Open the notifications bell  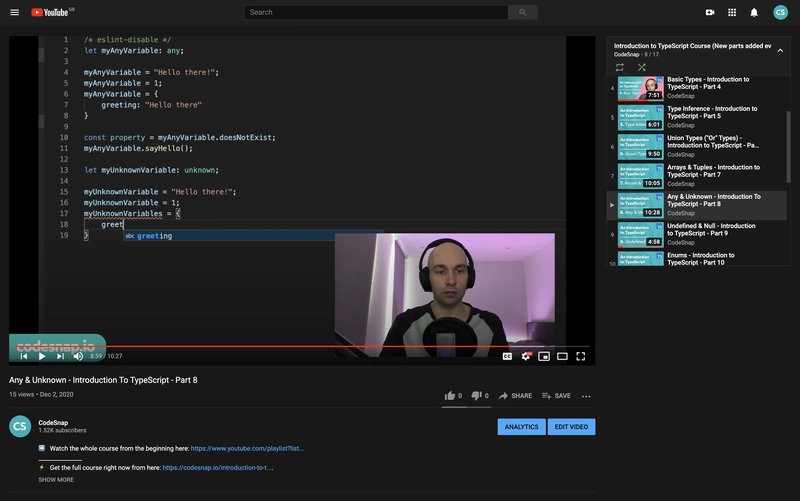754,12
